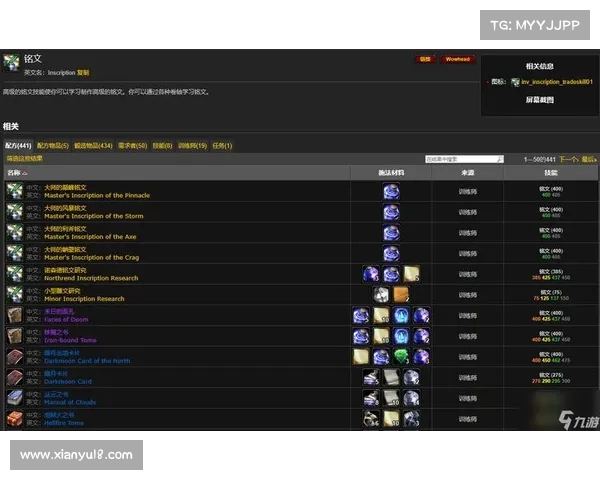Viewport: 600px width, 480px height.
Task: Open Master's Inscription of the Pinnacle icon
Action: [x=15, y=191]
